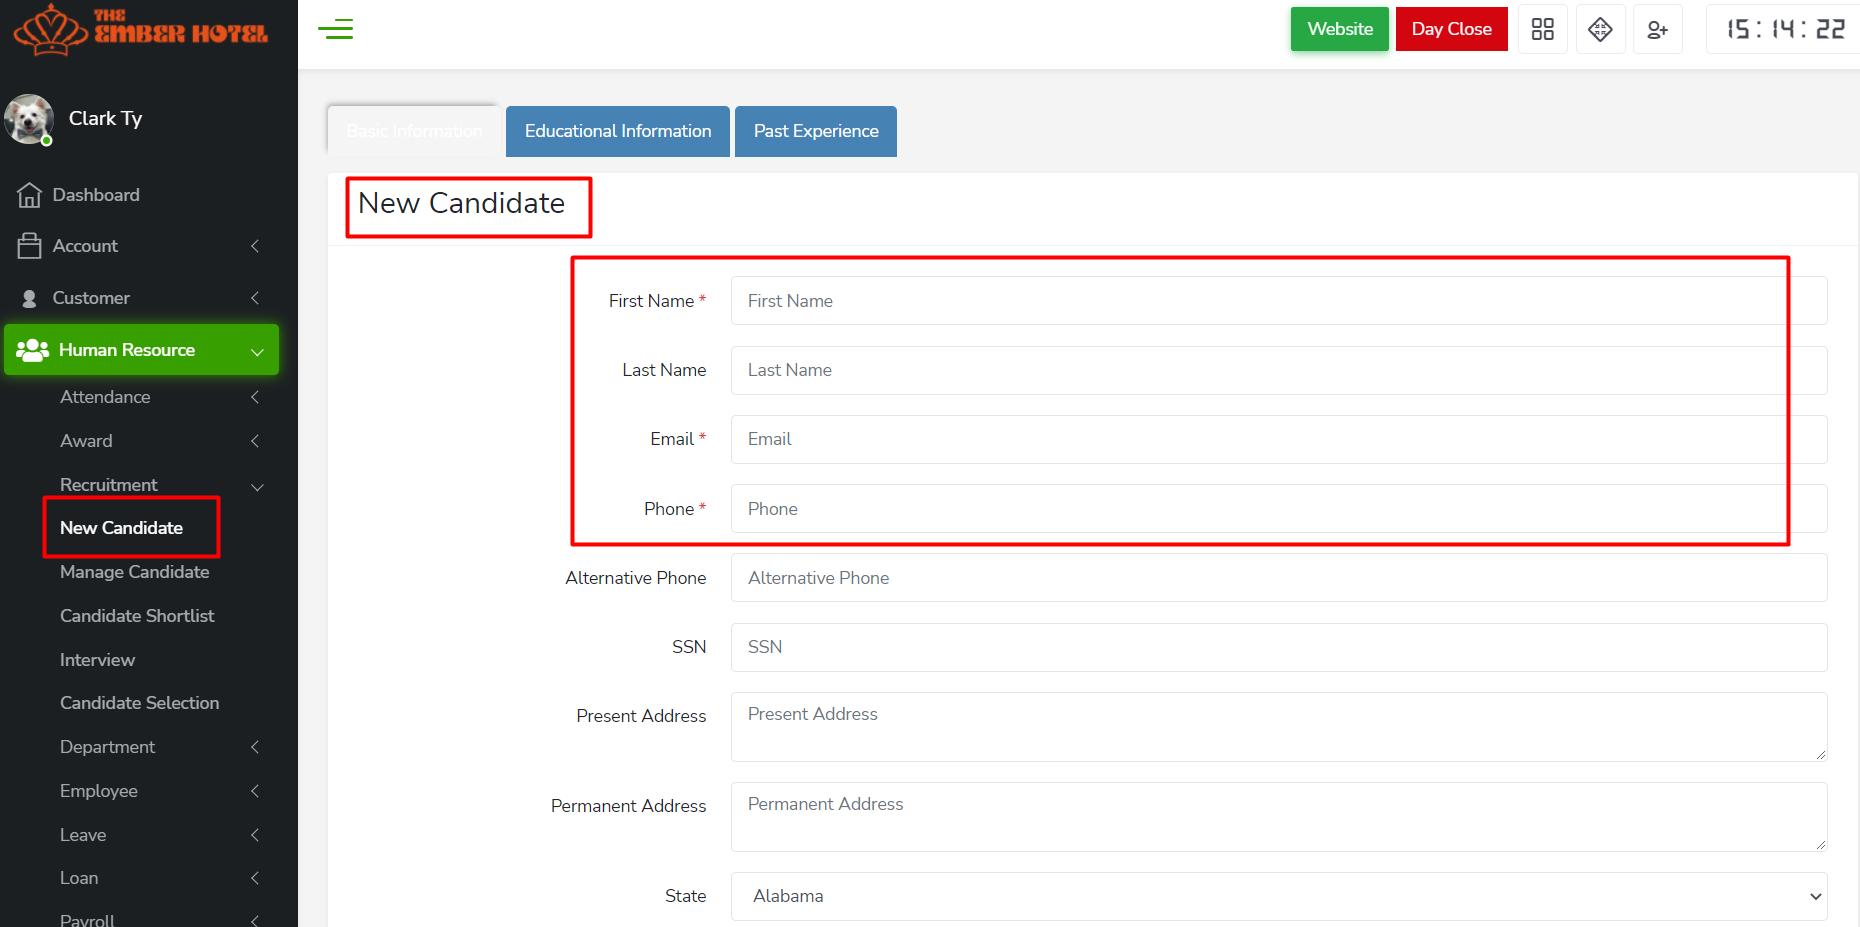Switch to Educational Information tab

(x=617, y=131)
